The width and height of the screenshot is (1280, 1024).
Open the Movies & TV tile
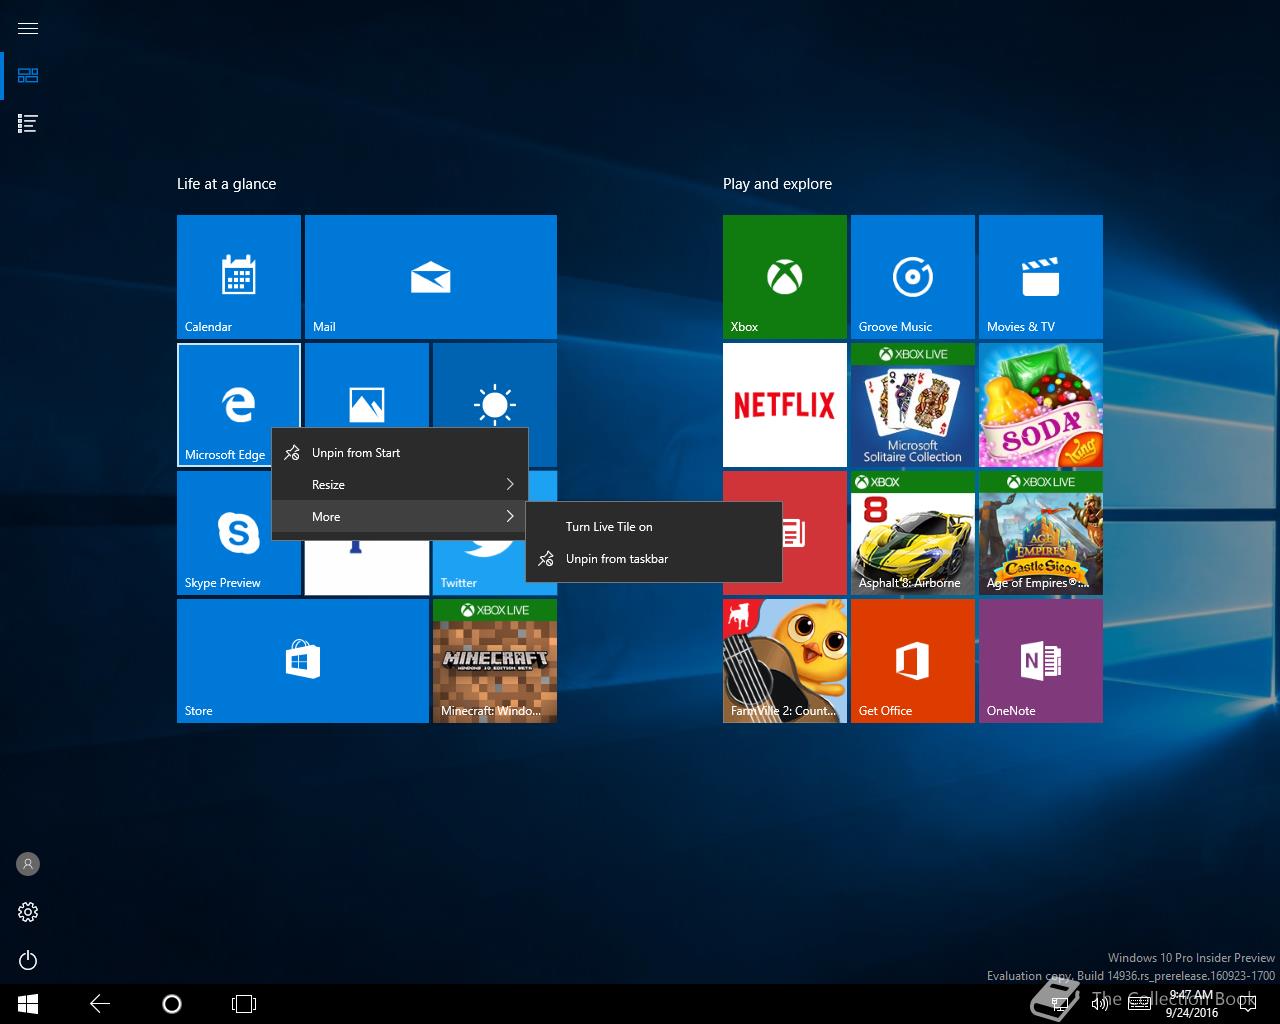[1041, 277]
